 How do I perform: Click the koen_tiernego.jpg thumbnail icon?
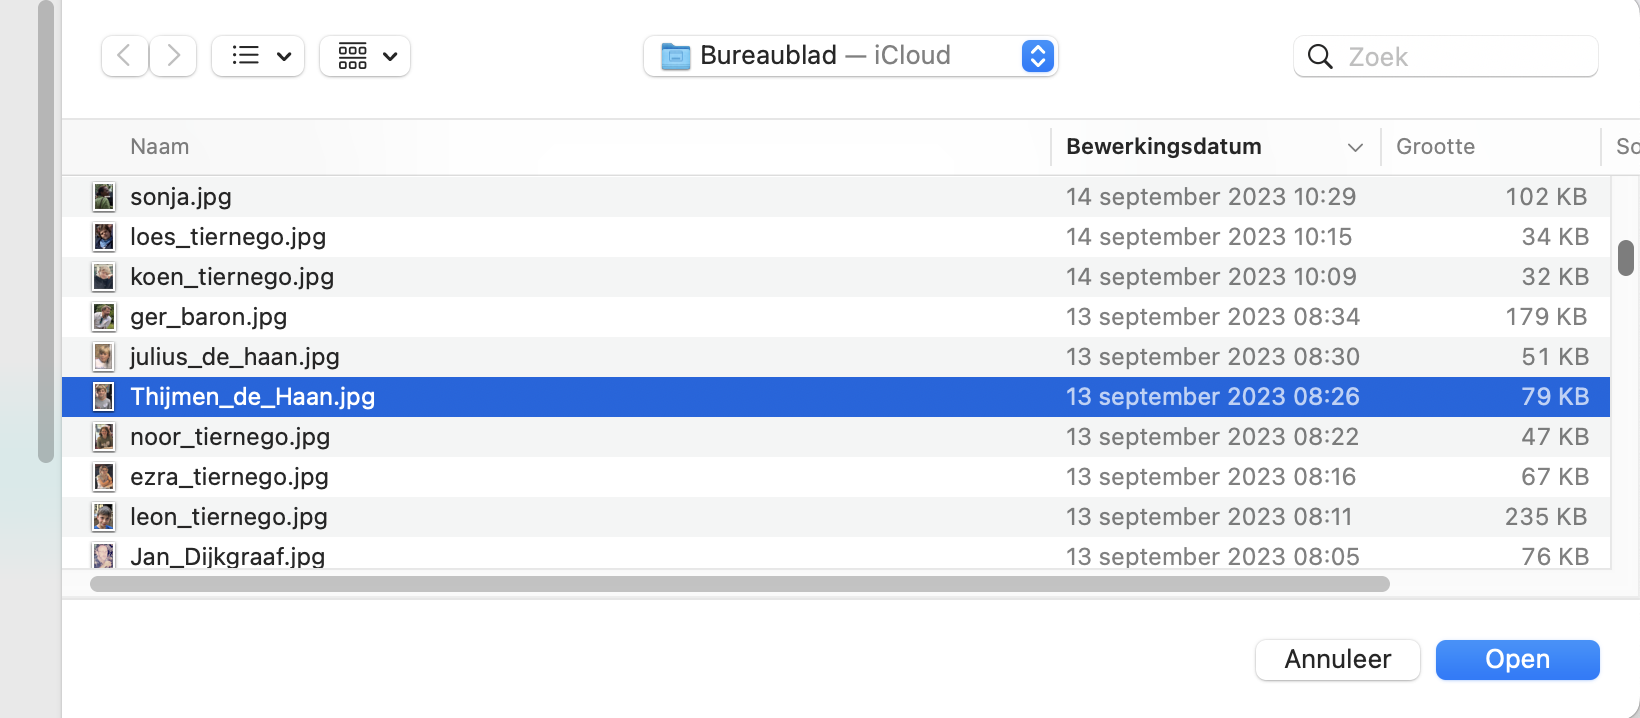tap(104, 277)
